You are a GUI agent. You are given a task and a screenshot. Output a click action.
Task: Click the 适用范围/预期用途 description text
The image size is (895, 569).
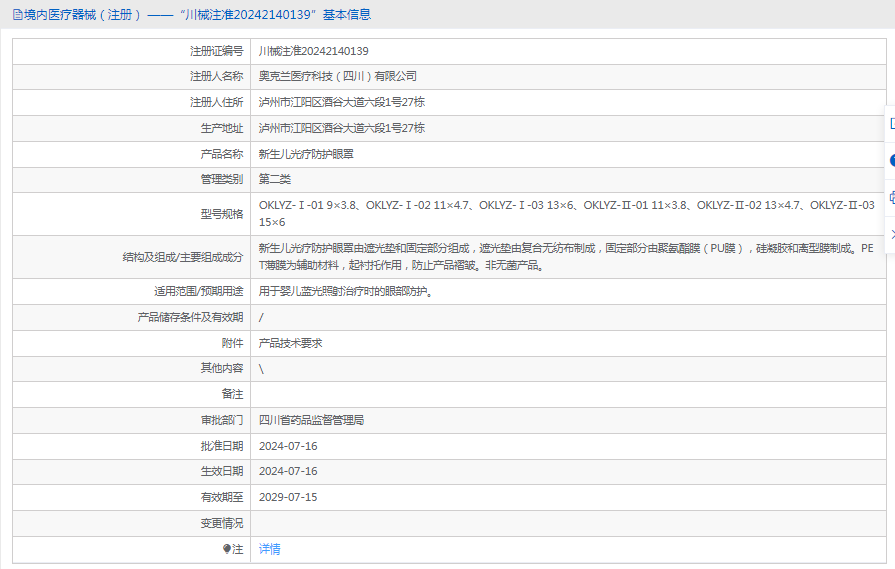pos(346,291)
